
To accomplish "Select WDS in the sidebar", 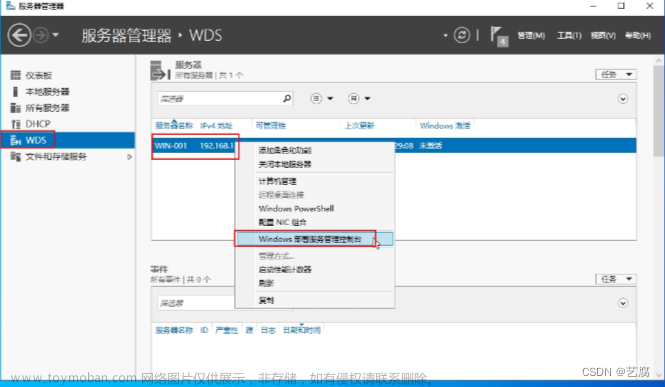I will coord(68,140).
